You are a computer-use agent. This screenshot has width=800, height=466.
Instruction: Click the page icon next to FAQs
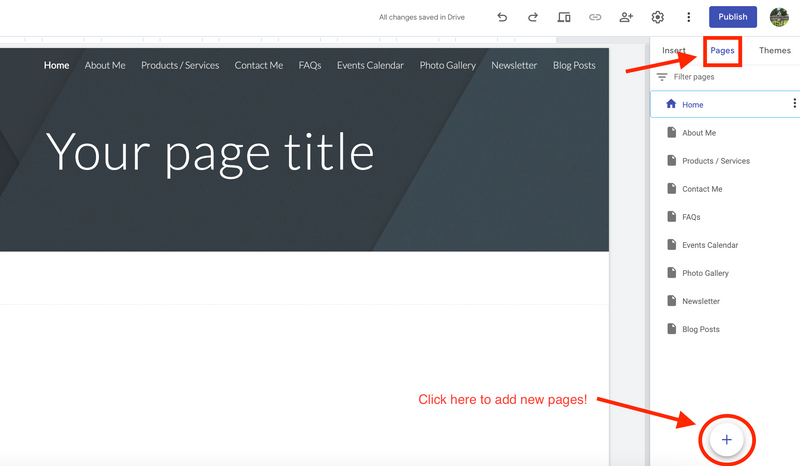[671, 216]
